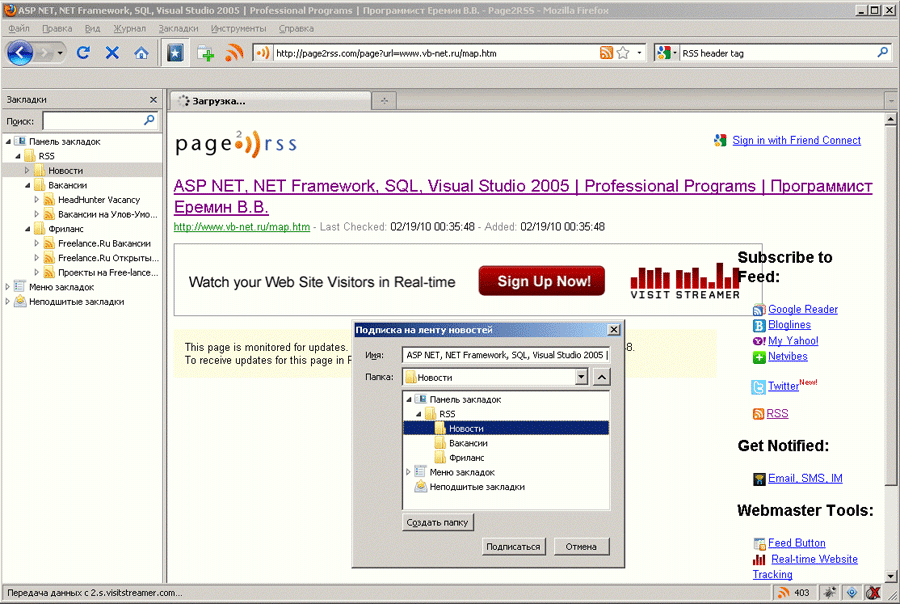Image resolution: width=900 pixels, height=604 pixels.
Task: Click the Google Reader icon
Action: pyautogui.click(x=759, y=310)
